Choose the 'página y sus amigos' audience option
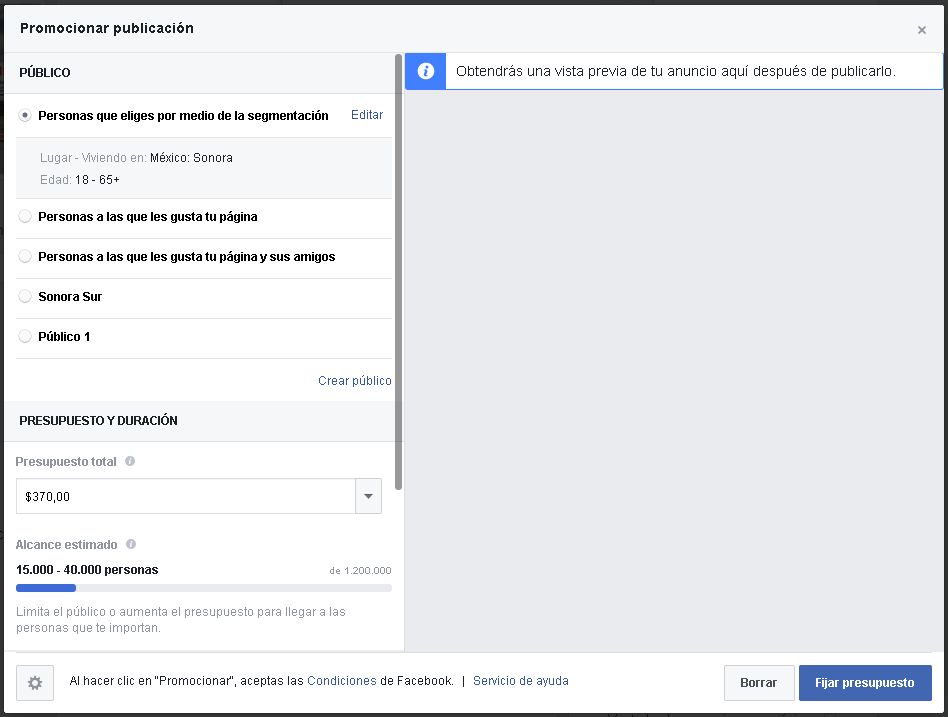Screen dimensions: 948x717 (25, 256)
